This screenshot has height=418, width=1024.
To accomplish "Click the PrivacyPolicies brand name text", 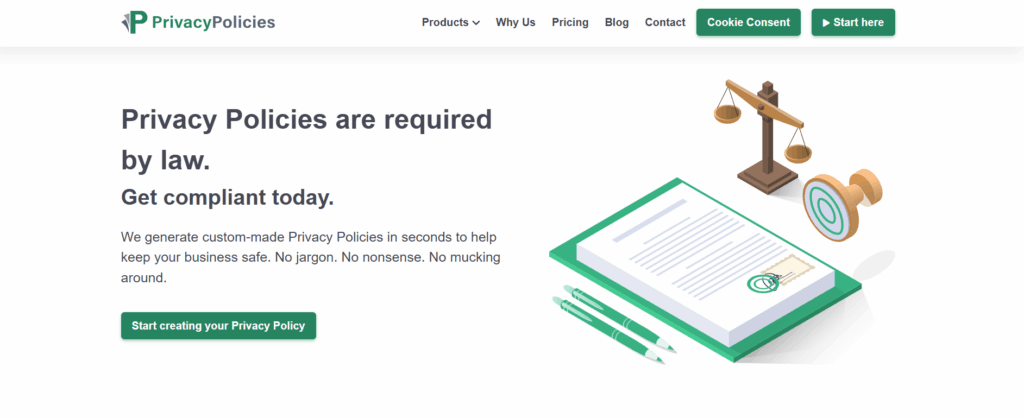I will tap(214, 22).
